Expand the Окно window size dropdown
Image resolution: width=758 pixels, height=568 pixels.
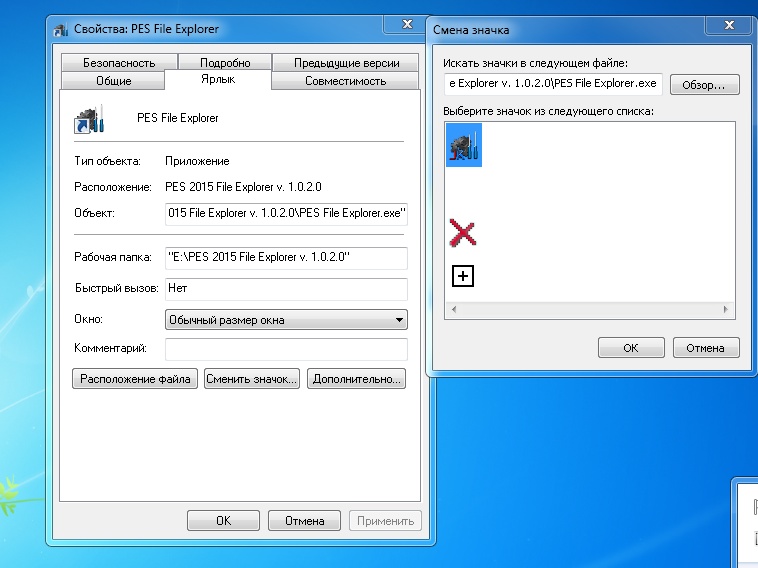[x=286, y=320]
